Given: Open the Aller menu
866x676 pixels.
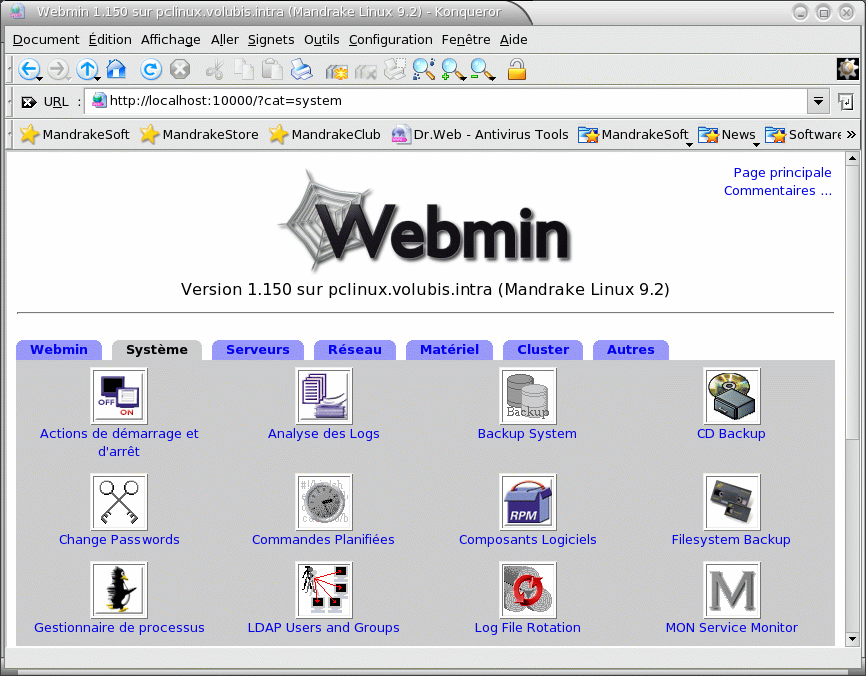Looking at the screenshot, I should (x=224, y=40).
